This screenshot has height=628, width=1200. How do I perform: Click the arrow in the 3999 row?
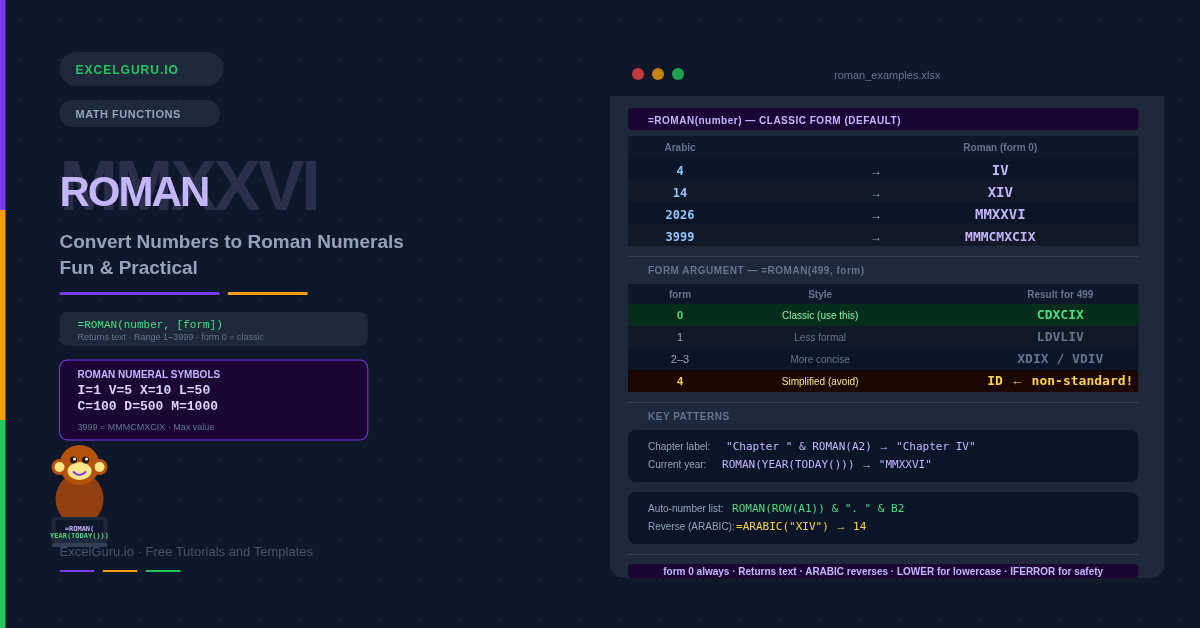coord(876,238)
